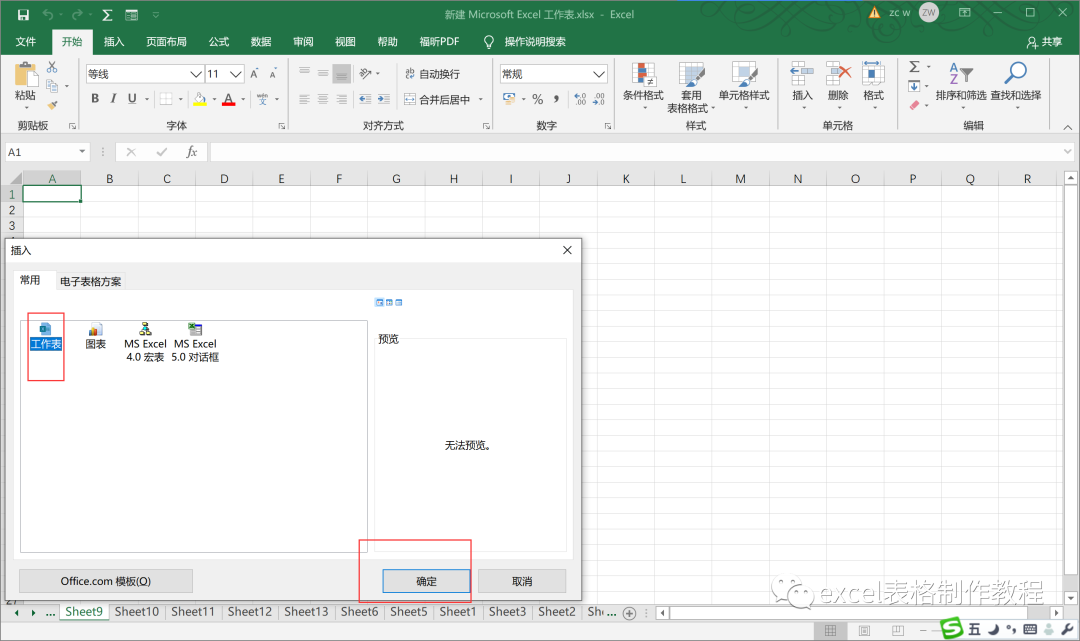Click the Align Left icon
The width and height of the screenshot is (1080, 641).
(304, 99)
